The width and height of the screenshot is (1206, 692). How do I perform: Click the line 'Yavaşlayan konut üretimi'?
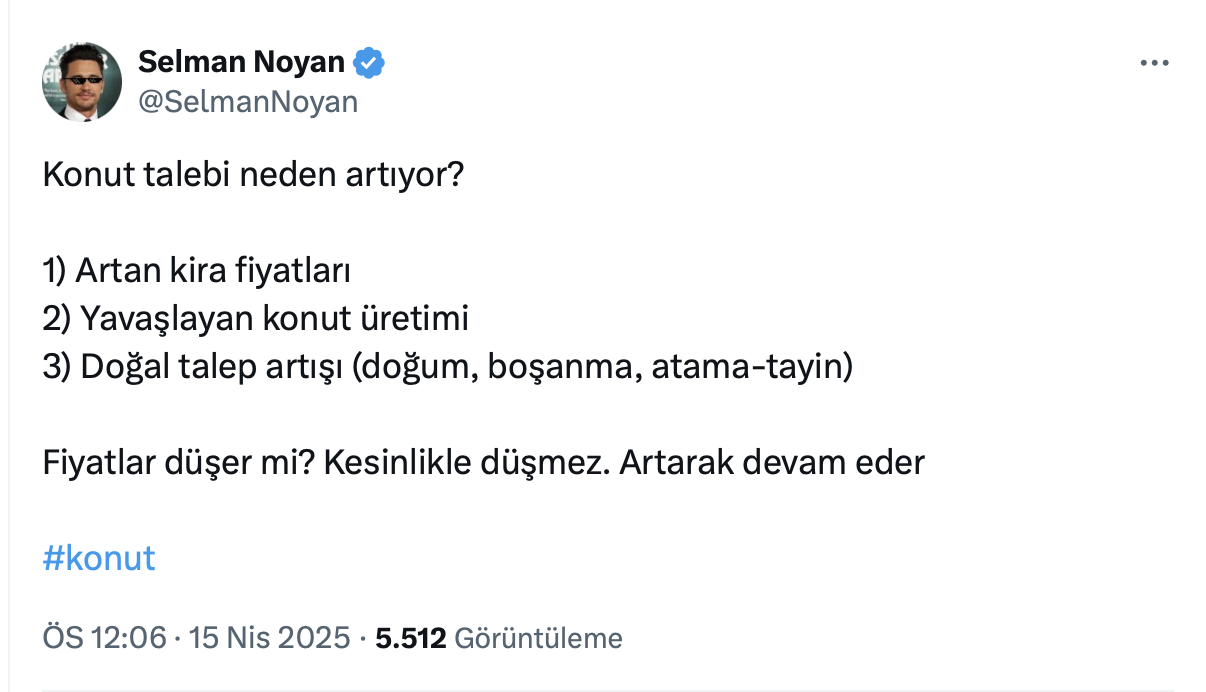click(x=274, y=319)
